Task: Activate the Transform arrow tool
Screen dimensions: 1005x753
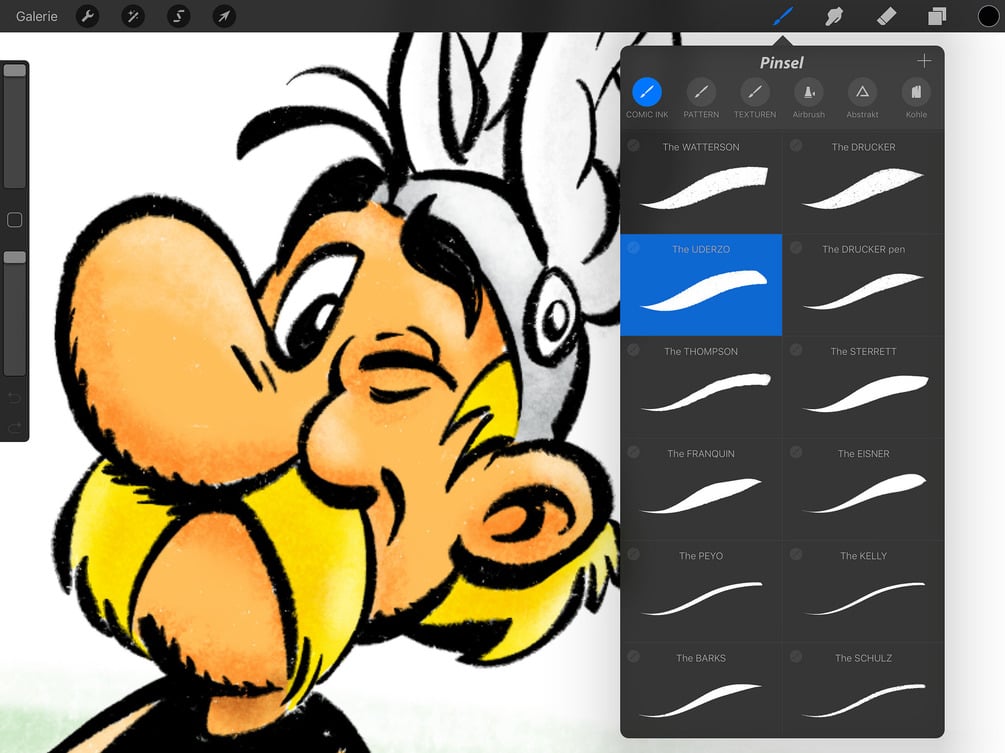Action: pos(224,16)
